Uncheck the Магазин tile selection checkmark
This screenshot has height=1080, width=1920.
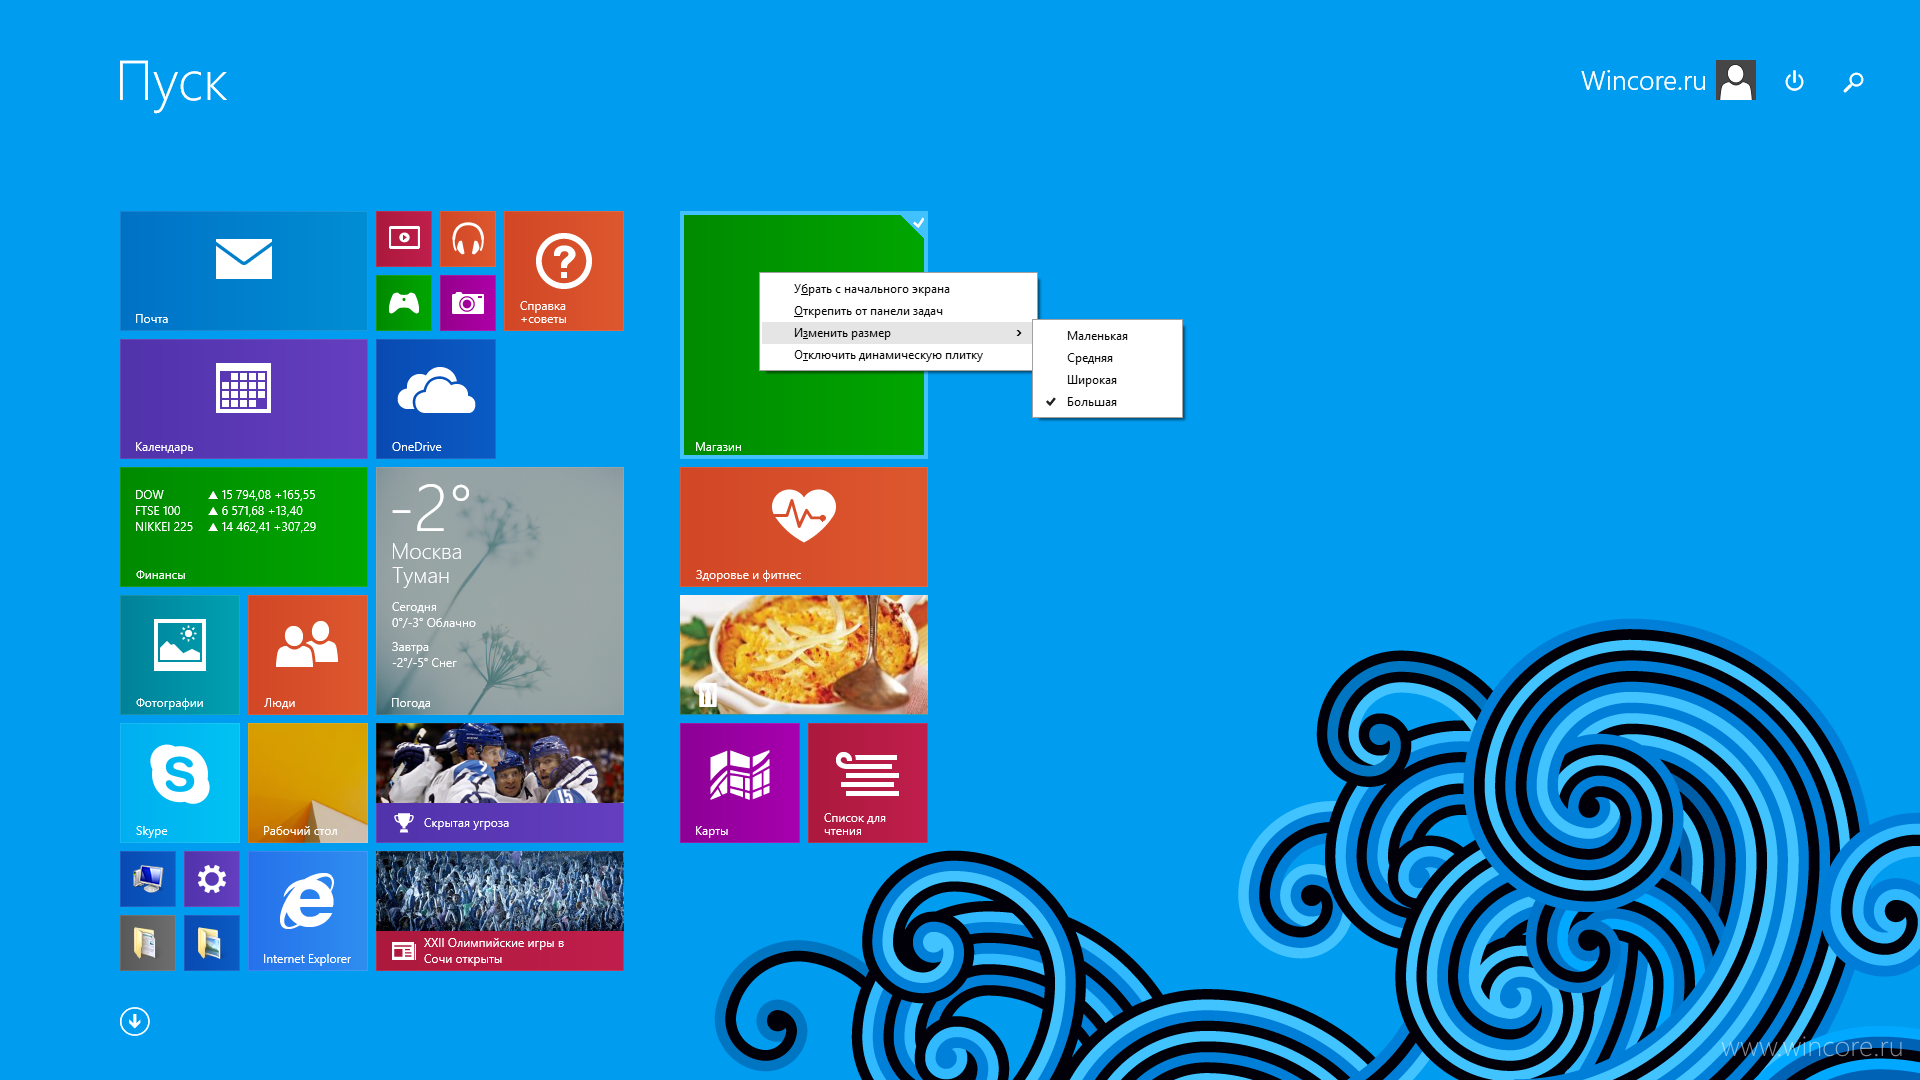(917, 222)
